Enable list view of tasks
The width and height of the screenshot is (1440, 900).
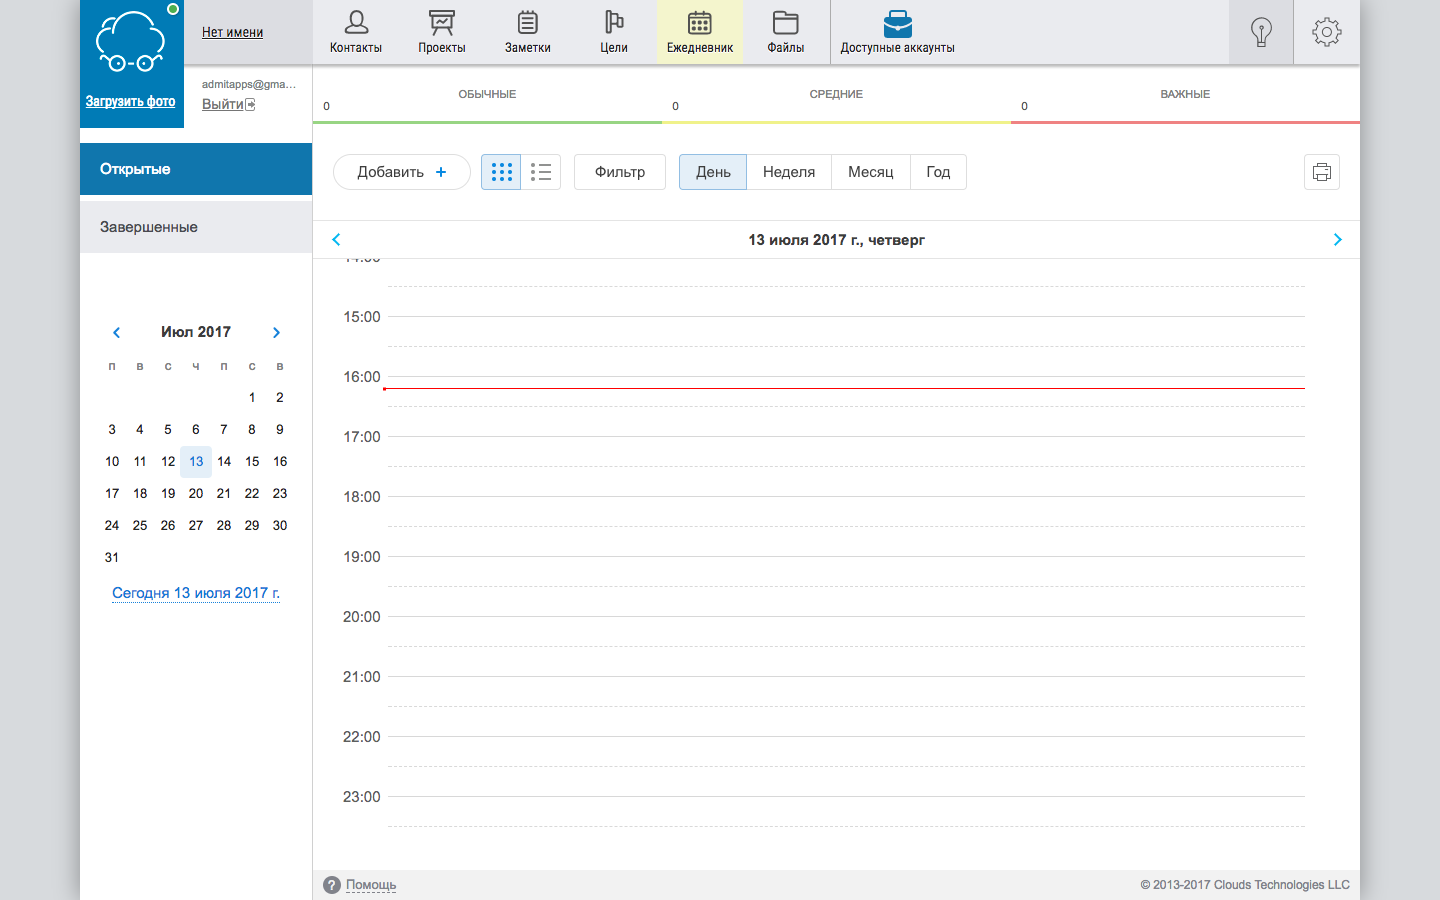(x=541, y=171)
